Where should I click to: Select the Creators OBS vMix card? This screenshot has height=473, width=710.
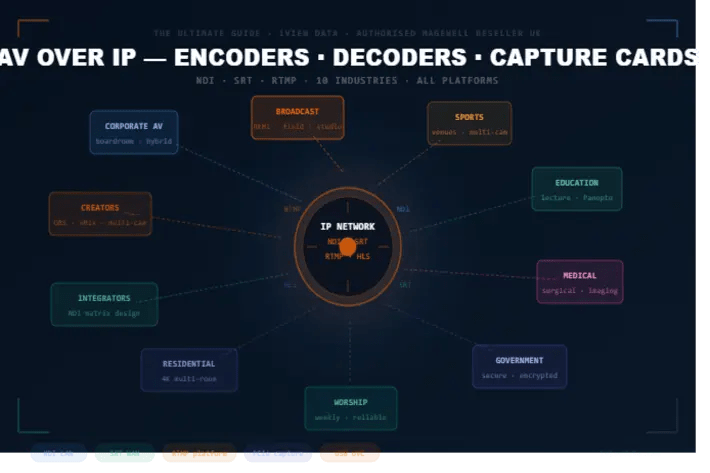pyautogui.click(x=100, y=214)
